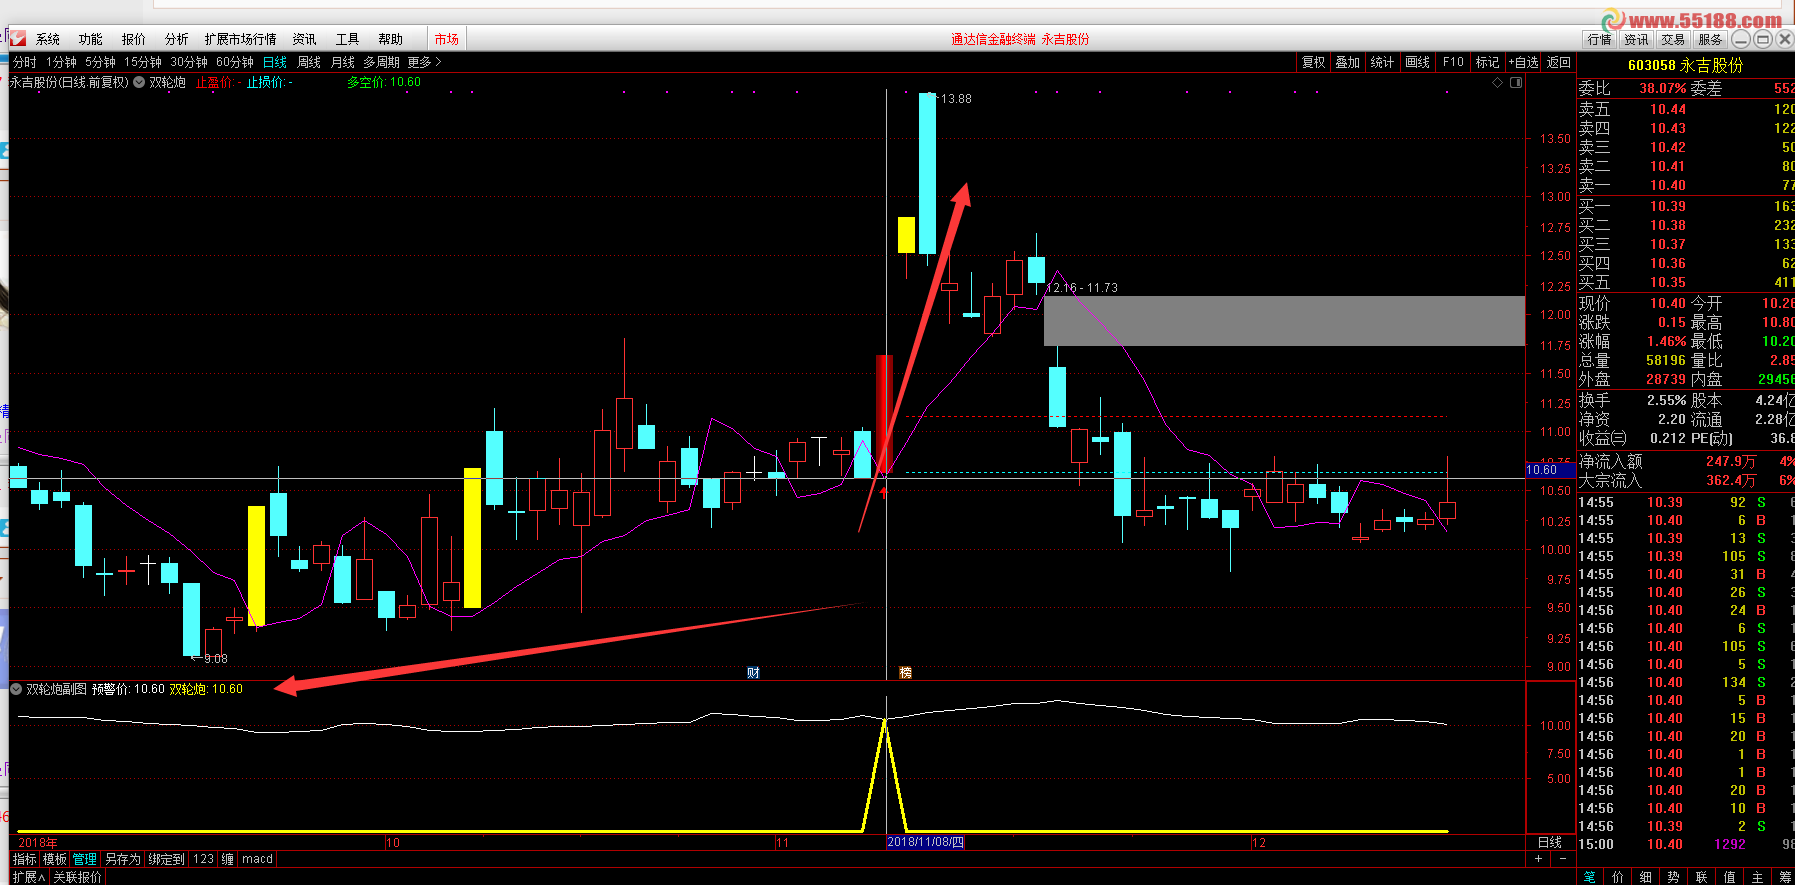Click the 市场 button
Viewport: 1795px width, 885px height.
447,39
